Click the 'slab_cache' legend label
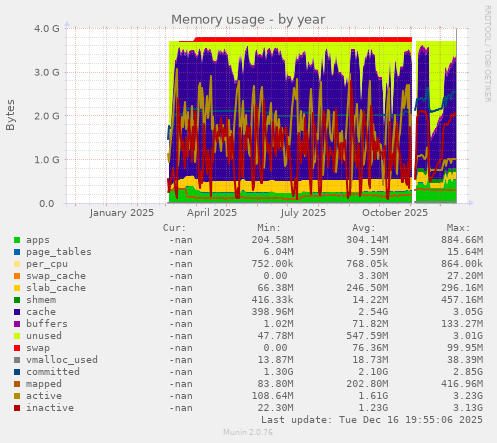The height and width of the screenshot is (443, 497). [x=56, y=288]
